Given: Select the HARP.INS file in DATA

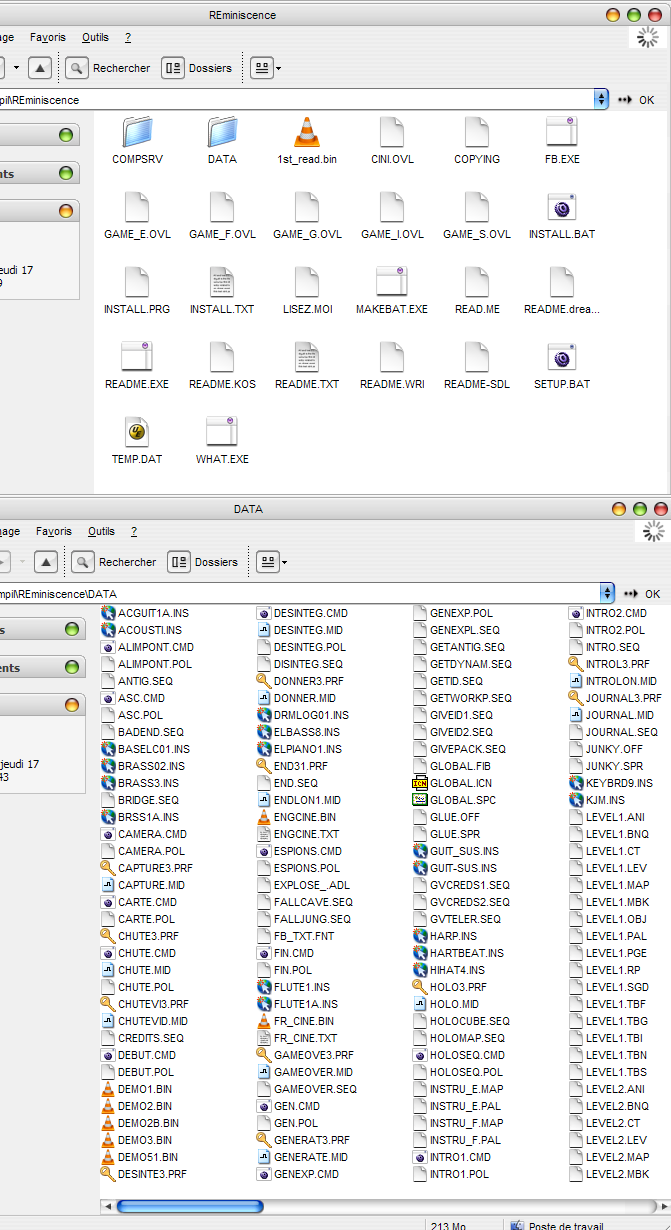Looking at the screenshot, I should tap(452, 936).
